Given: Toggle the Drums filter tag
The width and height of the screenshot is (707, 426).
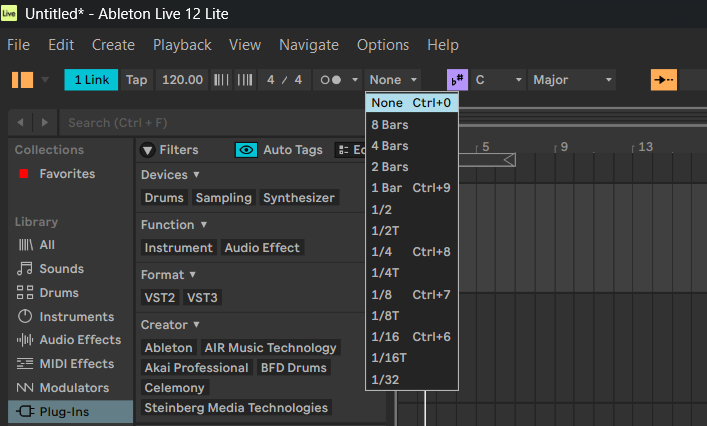Looking at the screenshot, I should pos(164,198).
